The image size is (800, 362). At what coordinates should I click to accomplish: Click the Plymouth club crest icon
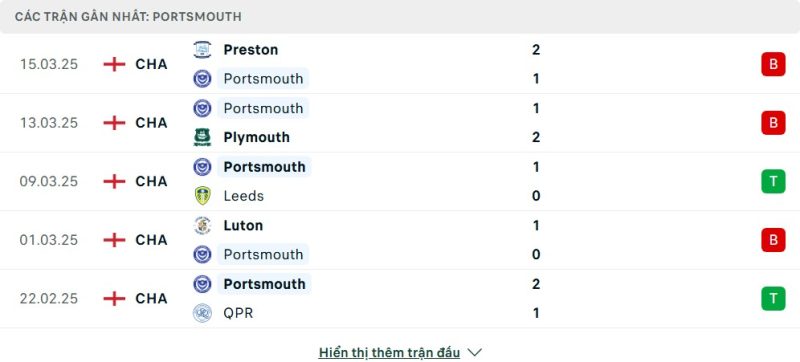tap(203, 137)
